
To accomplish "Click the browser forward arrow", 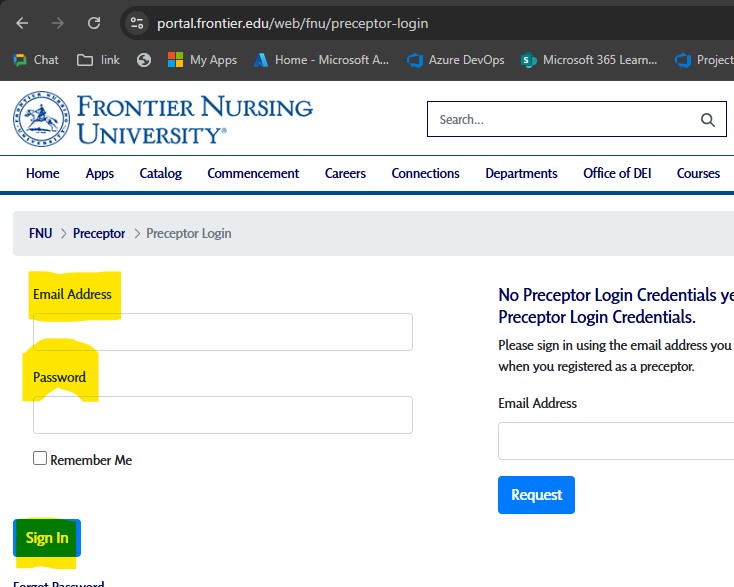I will point(58,23).
